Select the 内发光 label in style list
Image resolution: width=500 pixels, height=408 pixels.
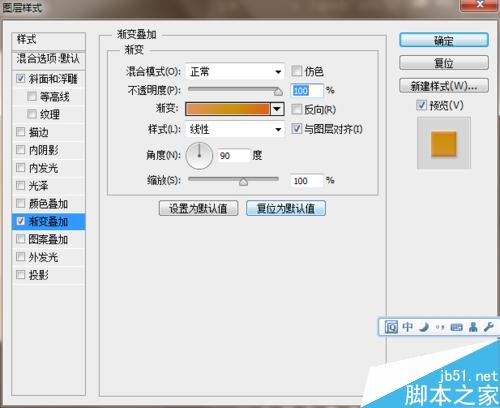pos(43,168)
